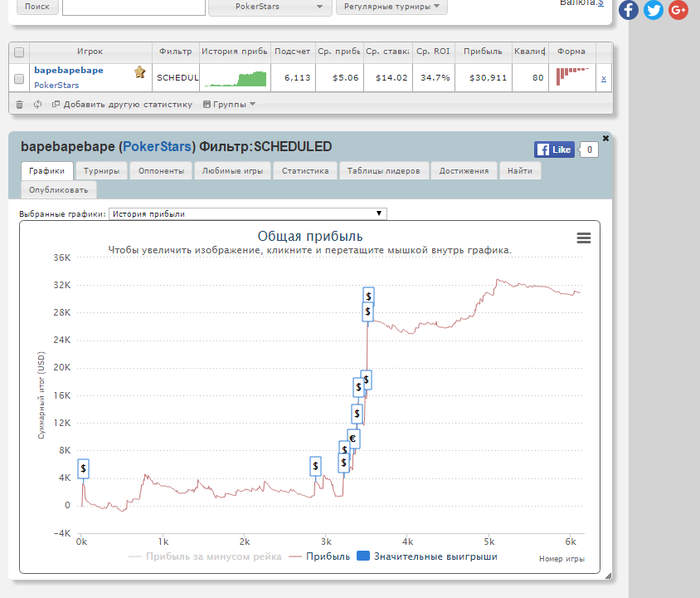700x598 pixels.
Task: Grab the chart resize handle at corner
Action: click(608, 576)
